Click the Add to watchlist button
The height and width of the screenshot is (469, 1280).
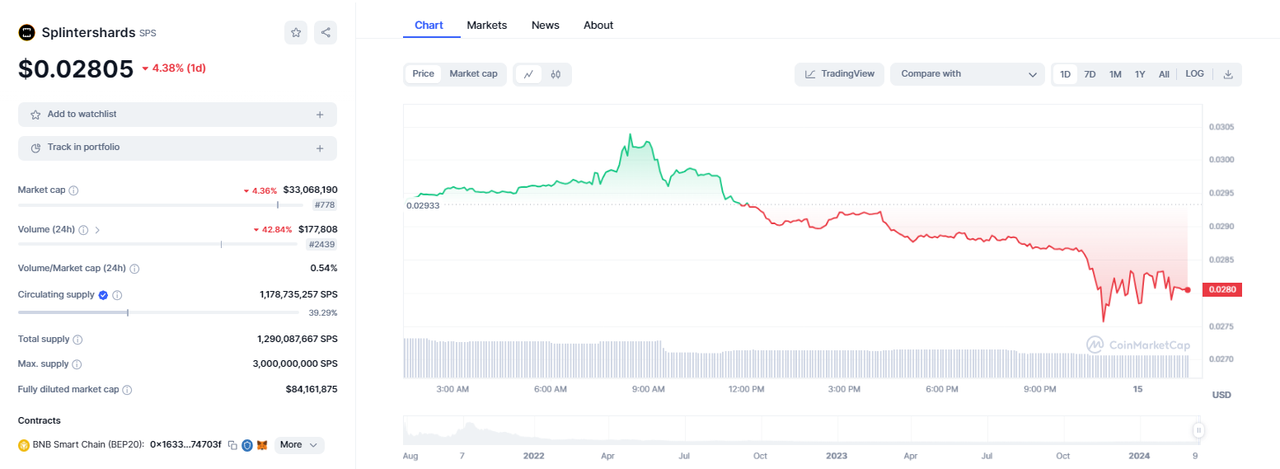[x=177, y=115]
